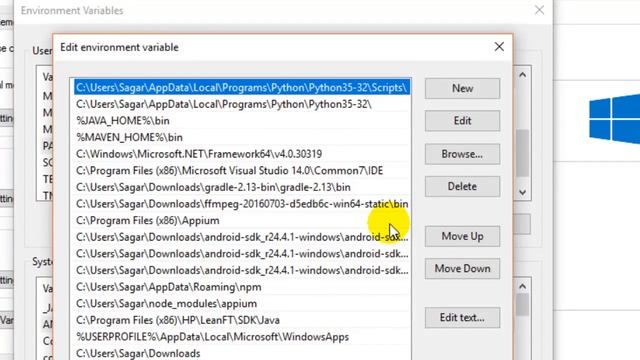Viewport: 640px width, 360px height.
Task: Click user variables scrollbar up arrow
Action: [522, 75]
